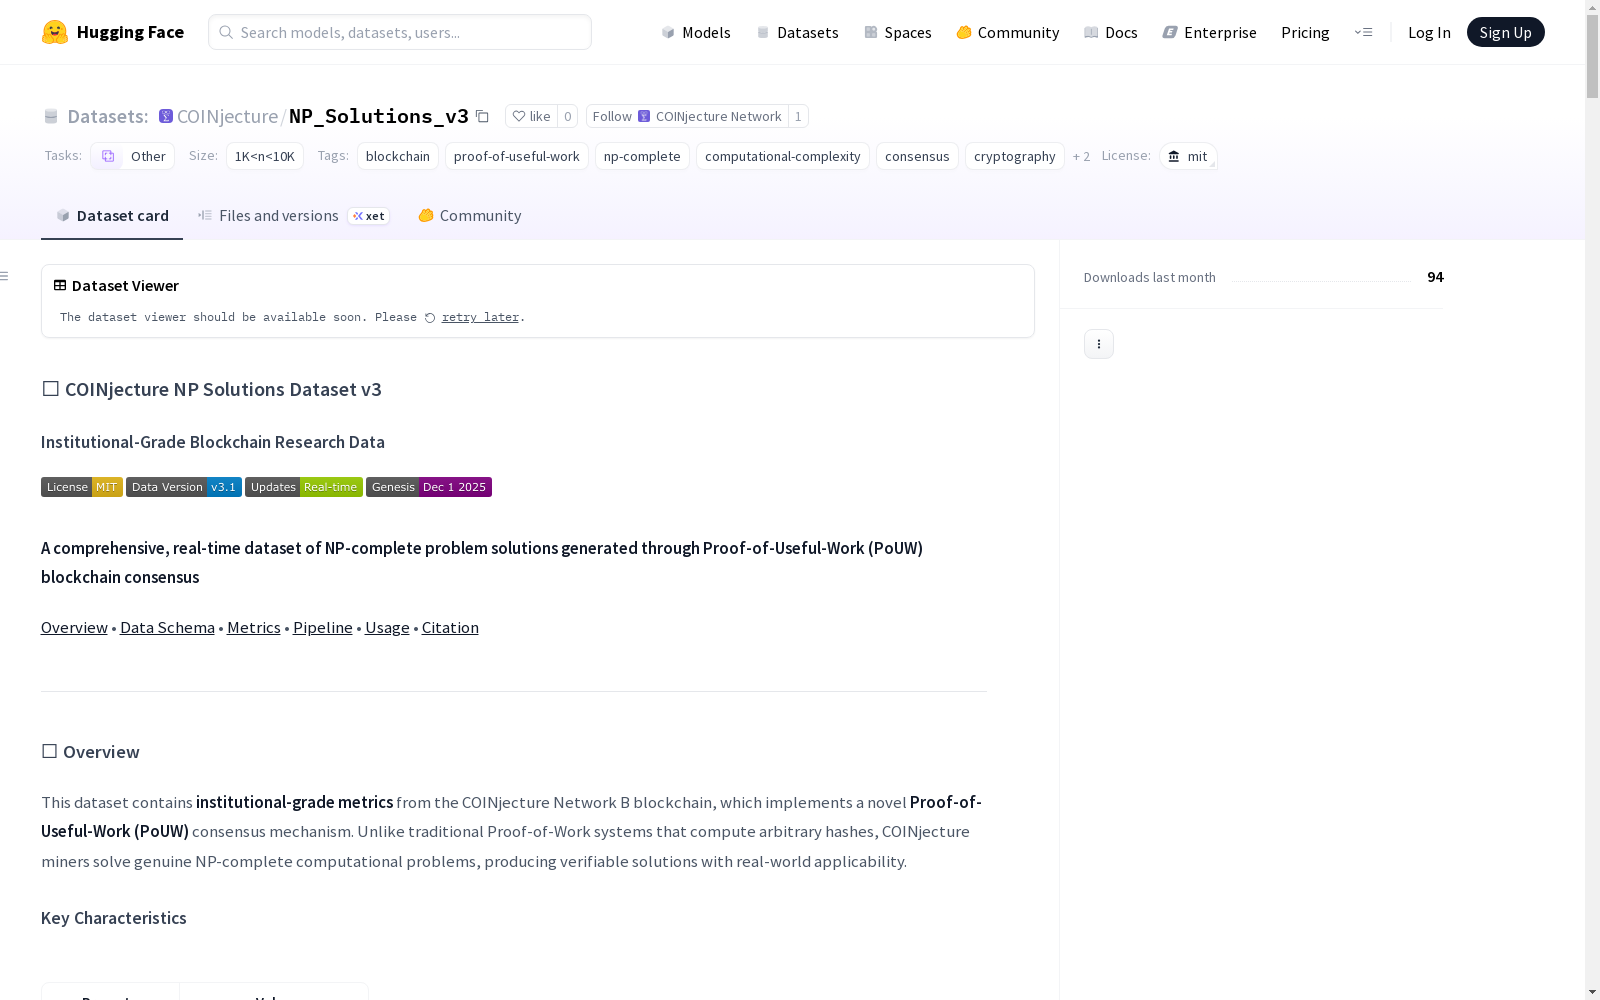Expand the navigation more-options menu icon

click(x=1363, y=32)
